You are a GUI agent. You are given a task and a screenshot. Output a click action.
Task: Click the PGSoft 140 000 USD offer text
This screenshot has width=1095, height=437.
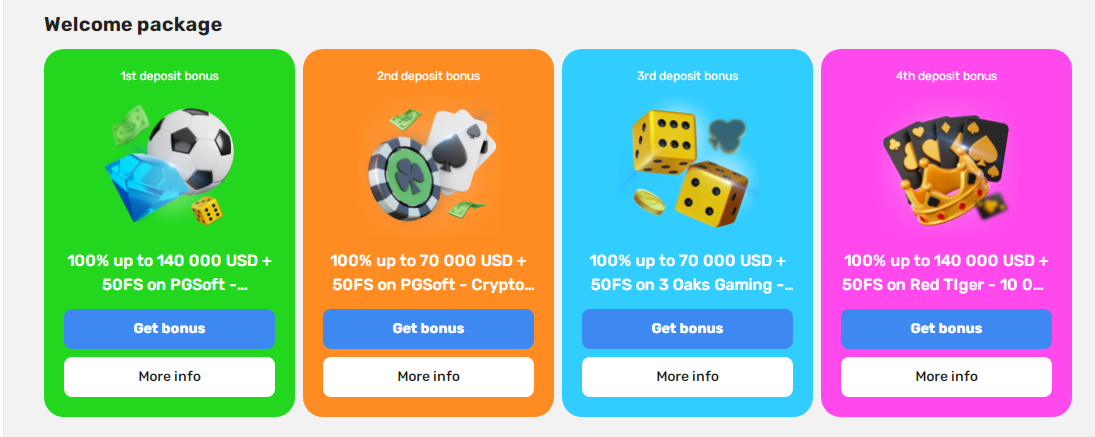pos(169,272)
